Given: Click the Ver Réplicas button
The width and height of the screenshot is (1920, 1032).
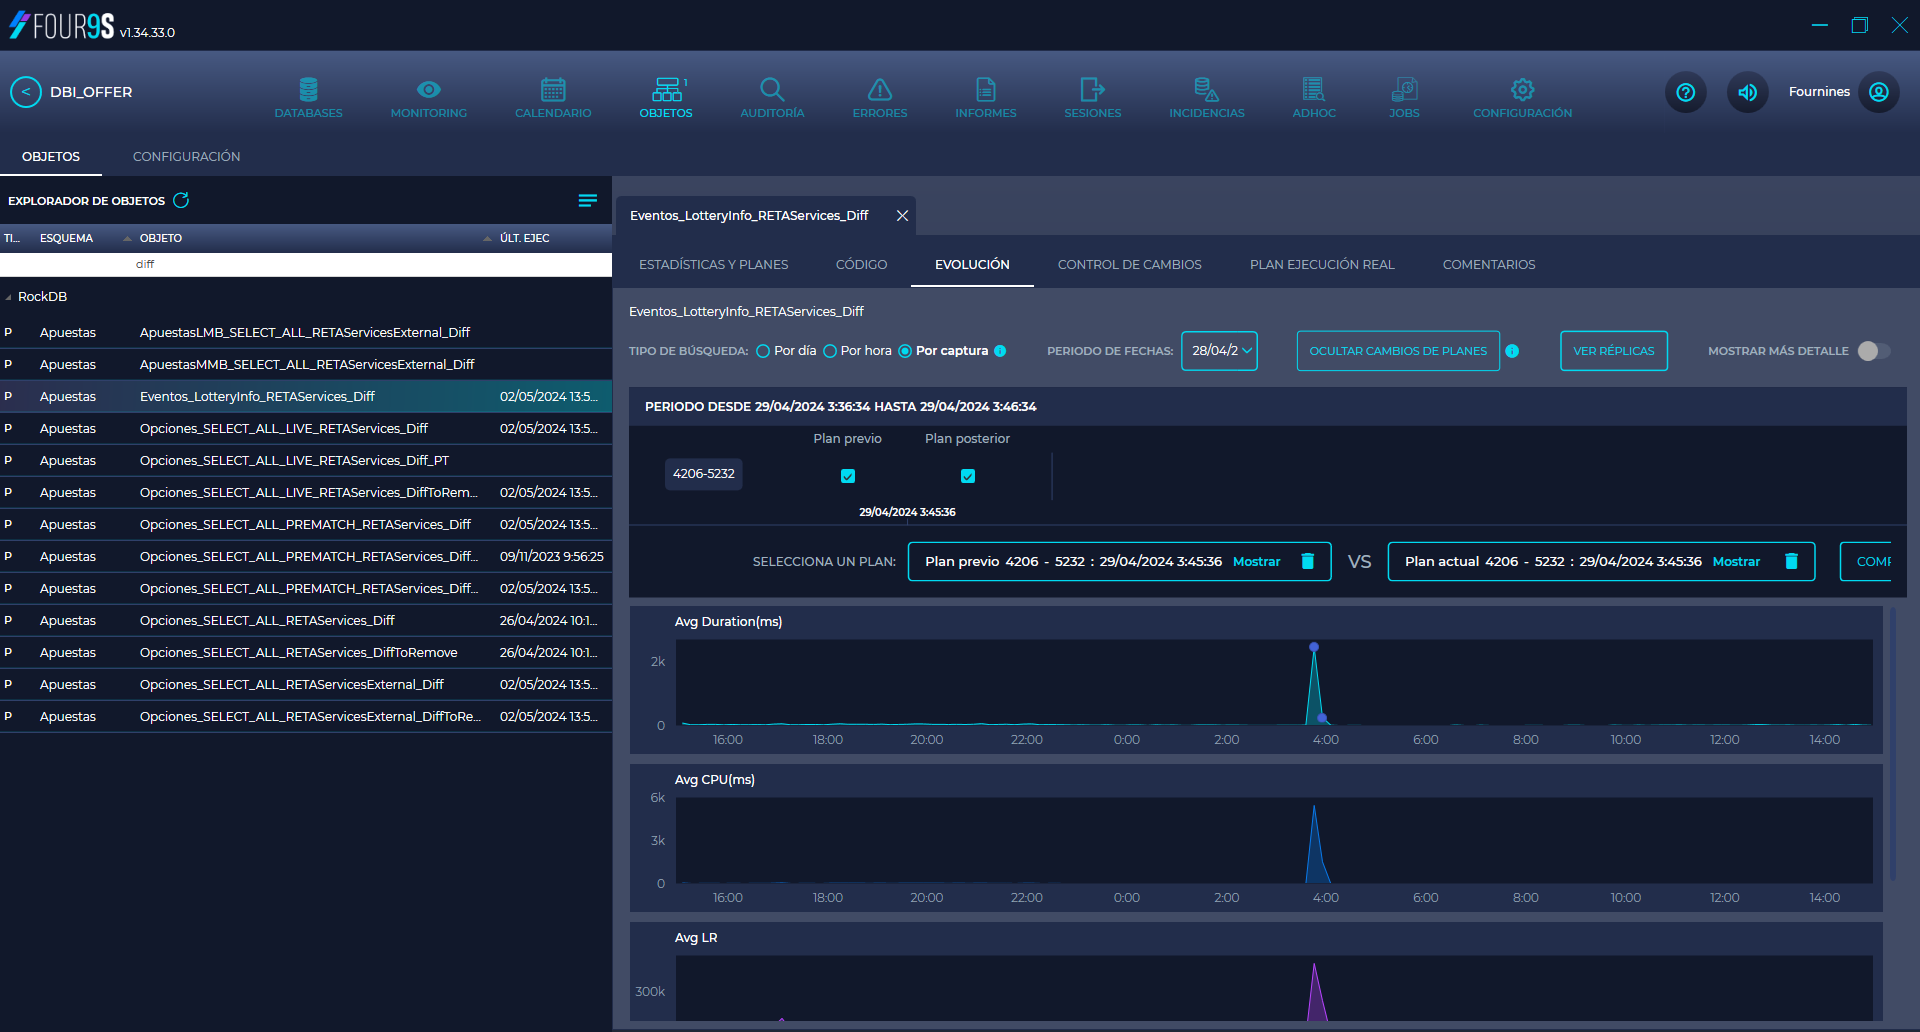Looking at the screenshot, I should [x=1613, y=351].
